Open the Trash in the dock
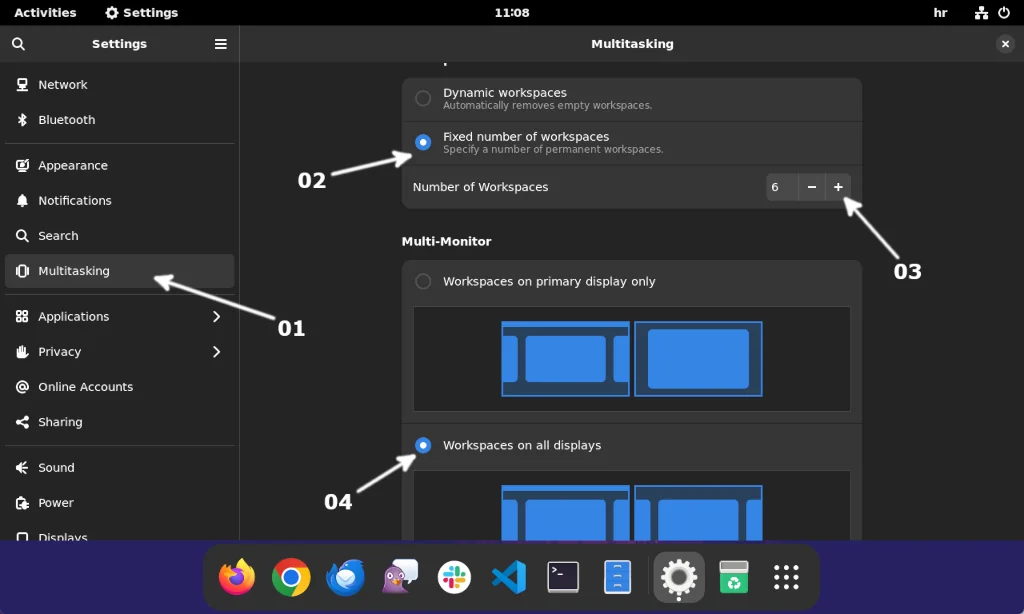The width and height of the screenshot is (1024, 614). click(x=732, y=577)
